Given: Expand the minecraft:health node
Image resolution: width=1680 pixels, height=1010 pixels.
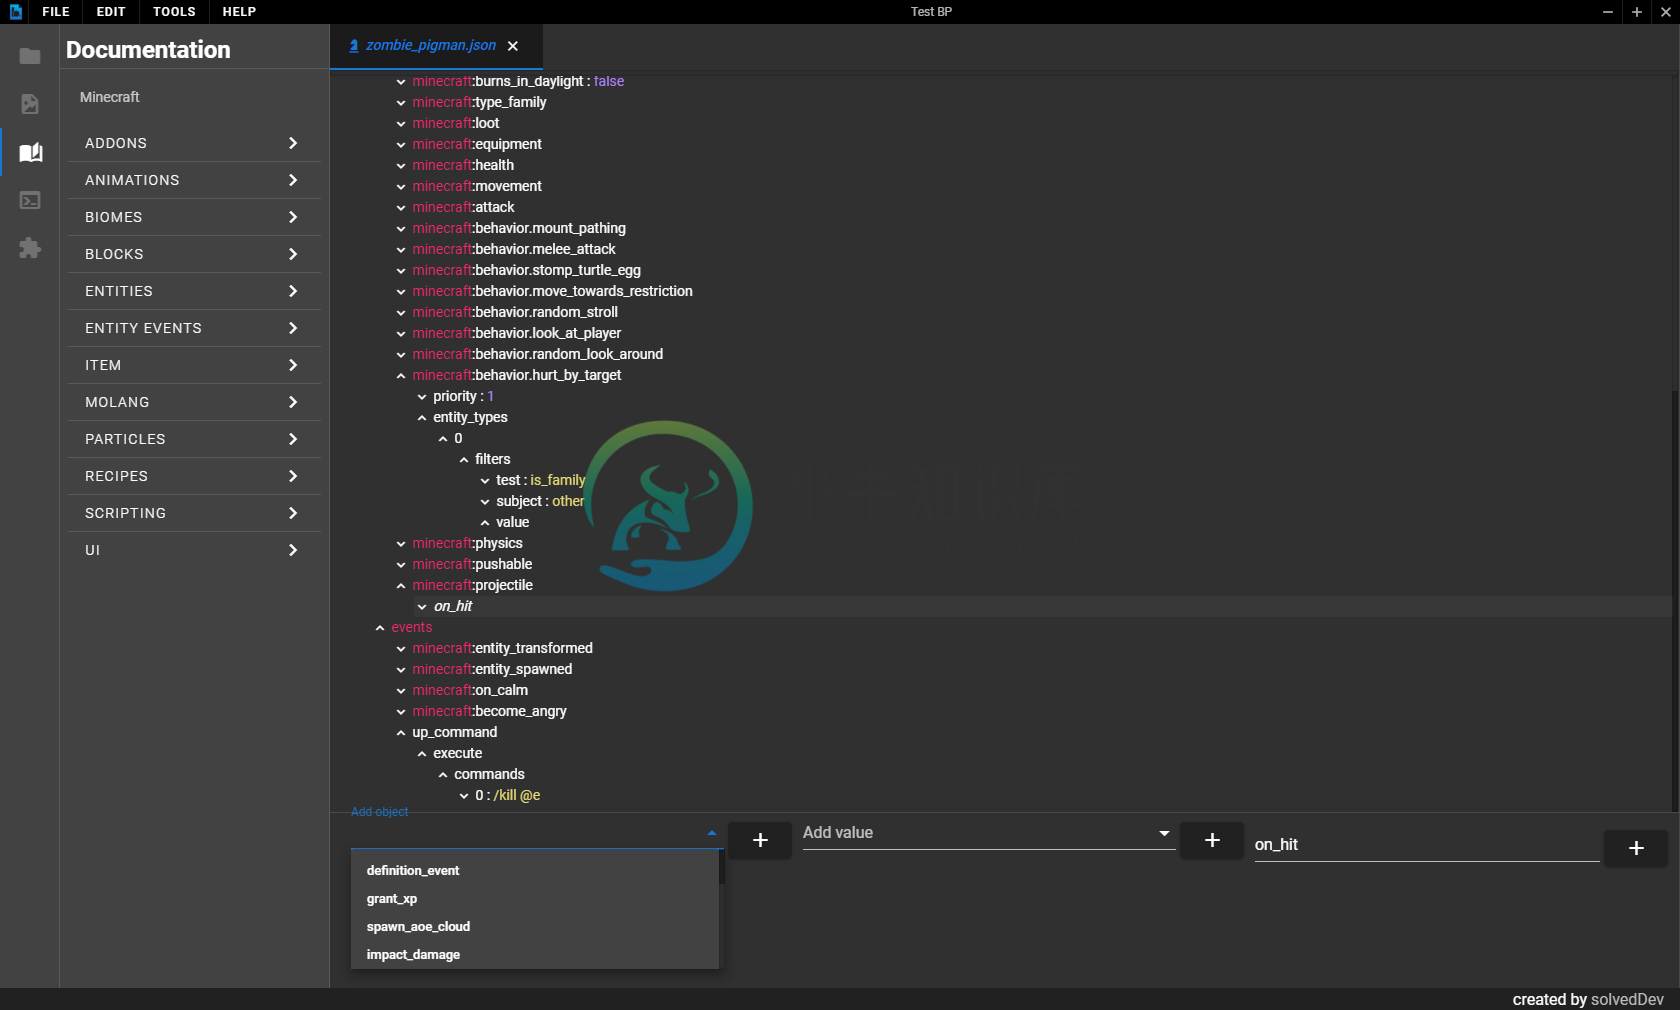Looking at the screenshot, I should coord(401,166).
